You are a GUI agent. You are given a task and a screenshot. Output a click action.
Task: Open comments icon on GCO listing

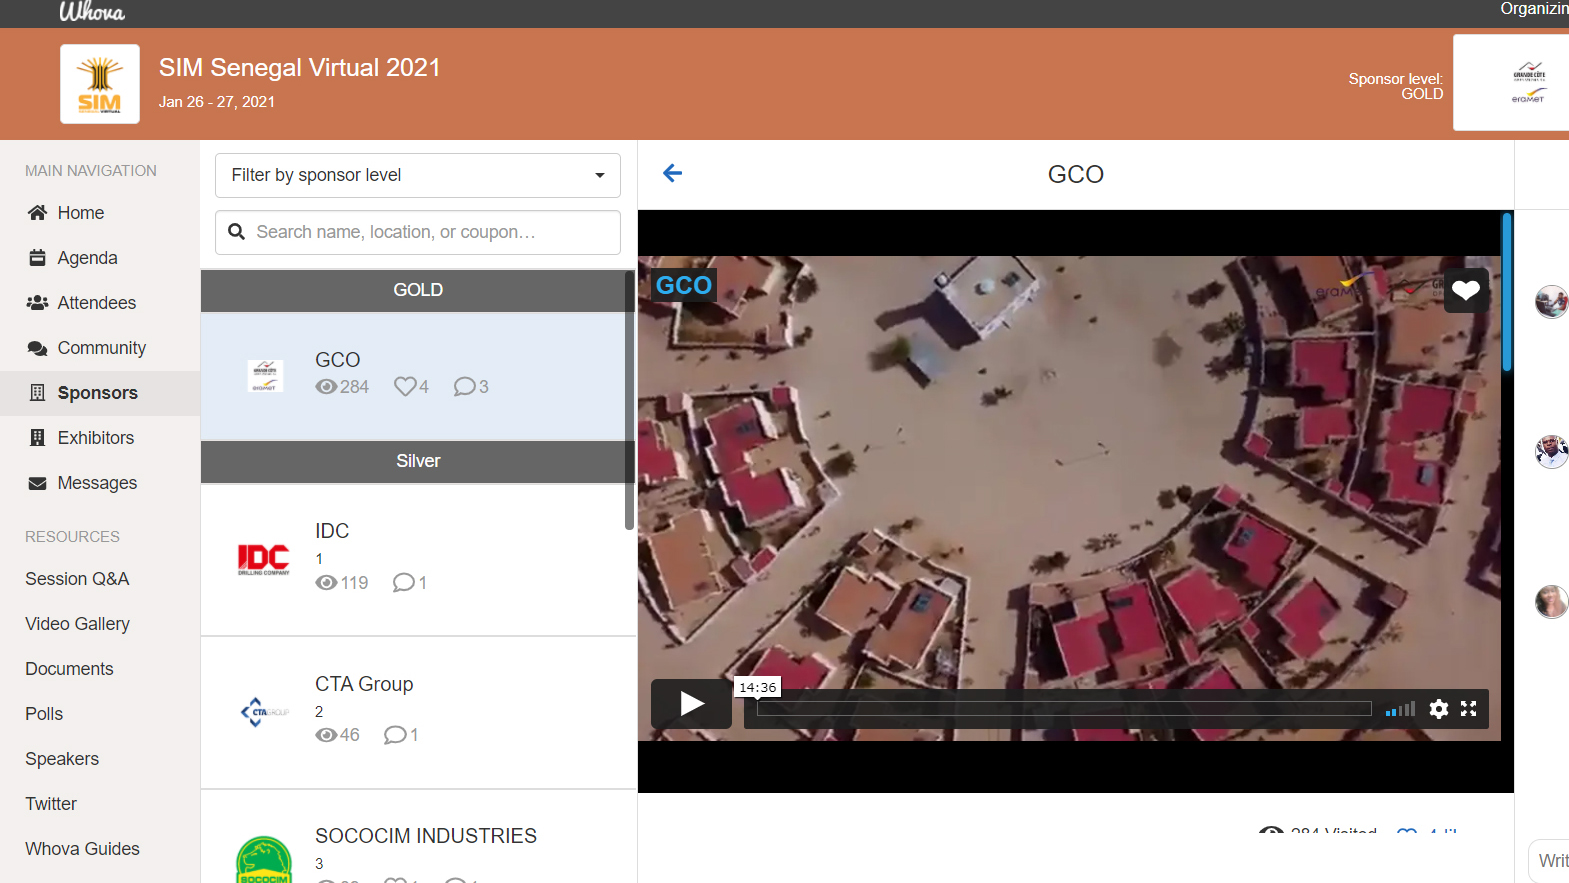pyautogui.click(x=464, y=387)
